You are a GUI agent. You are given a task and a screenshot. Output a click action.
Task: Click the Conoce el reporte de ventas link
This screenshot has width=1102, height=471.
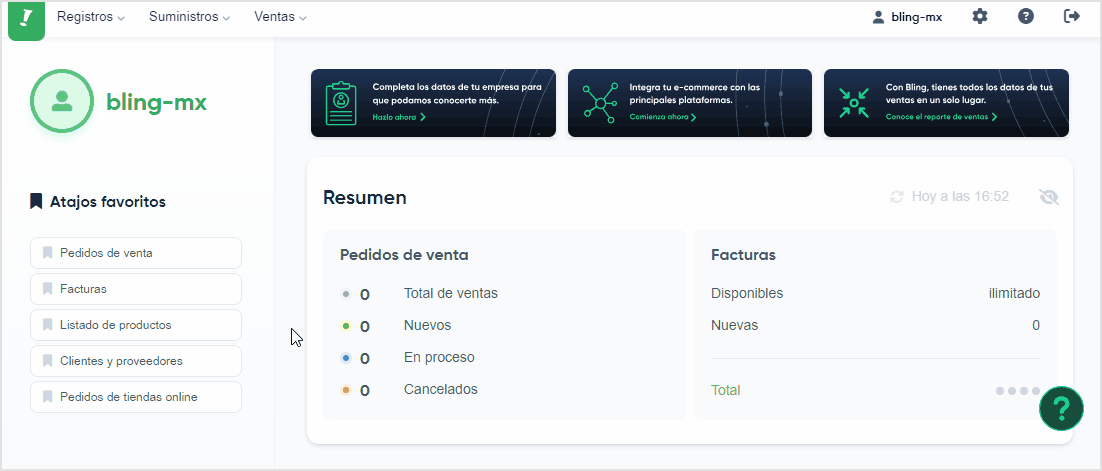coord(941,117)
